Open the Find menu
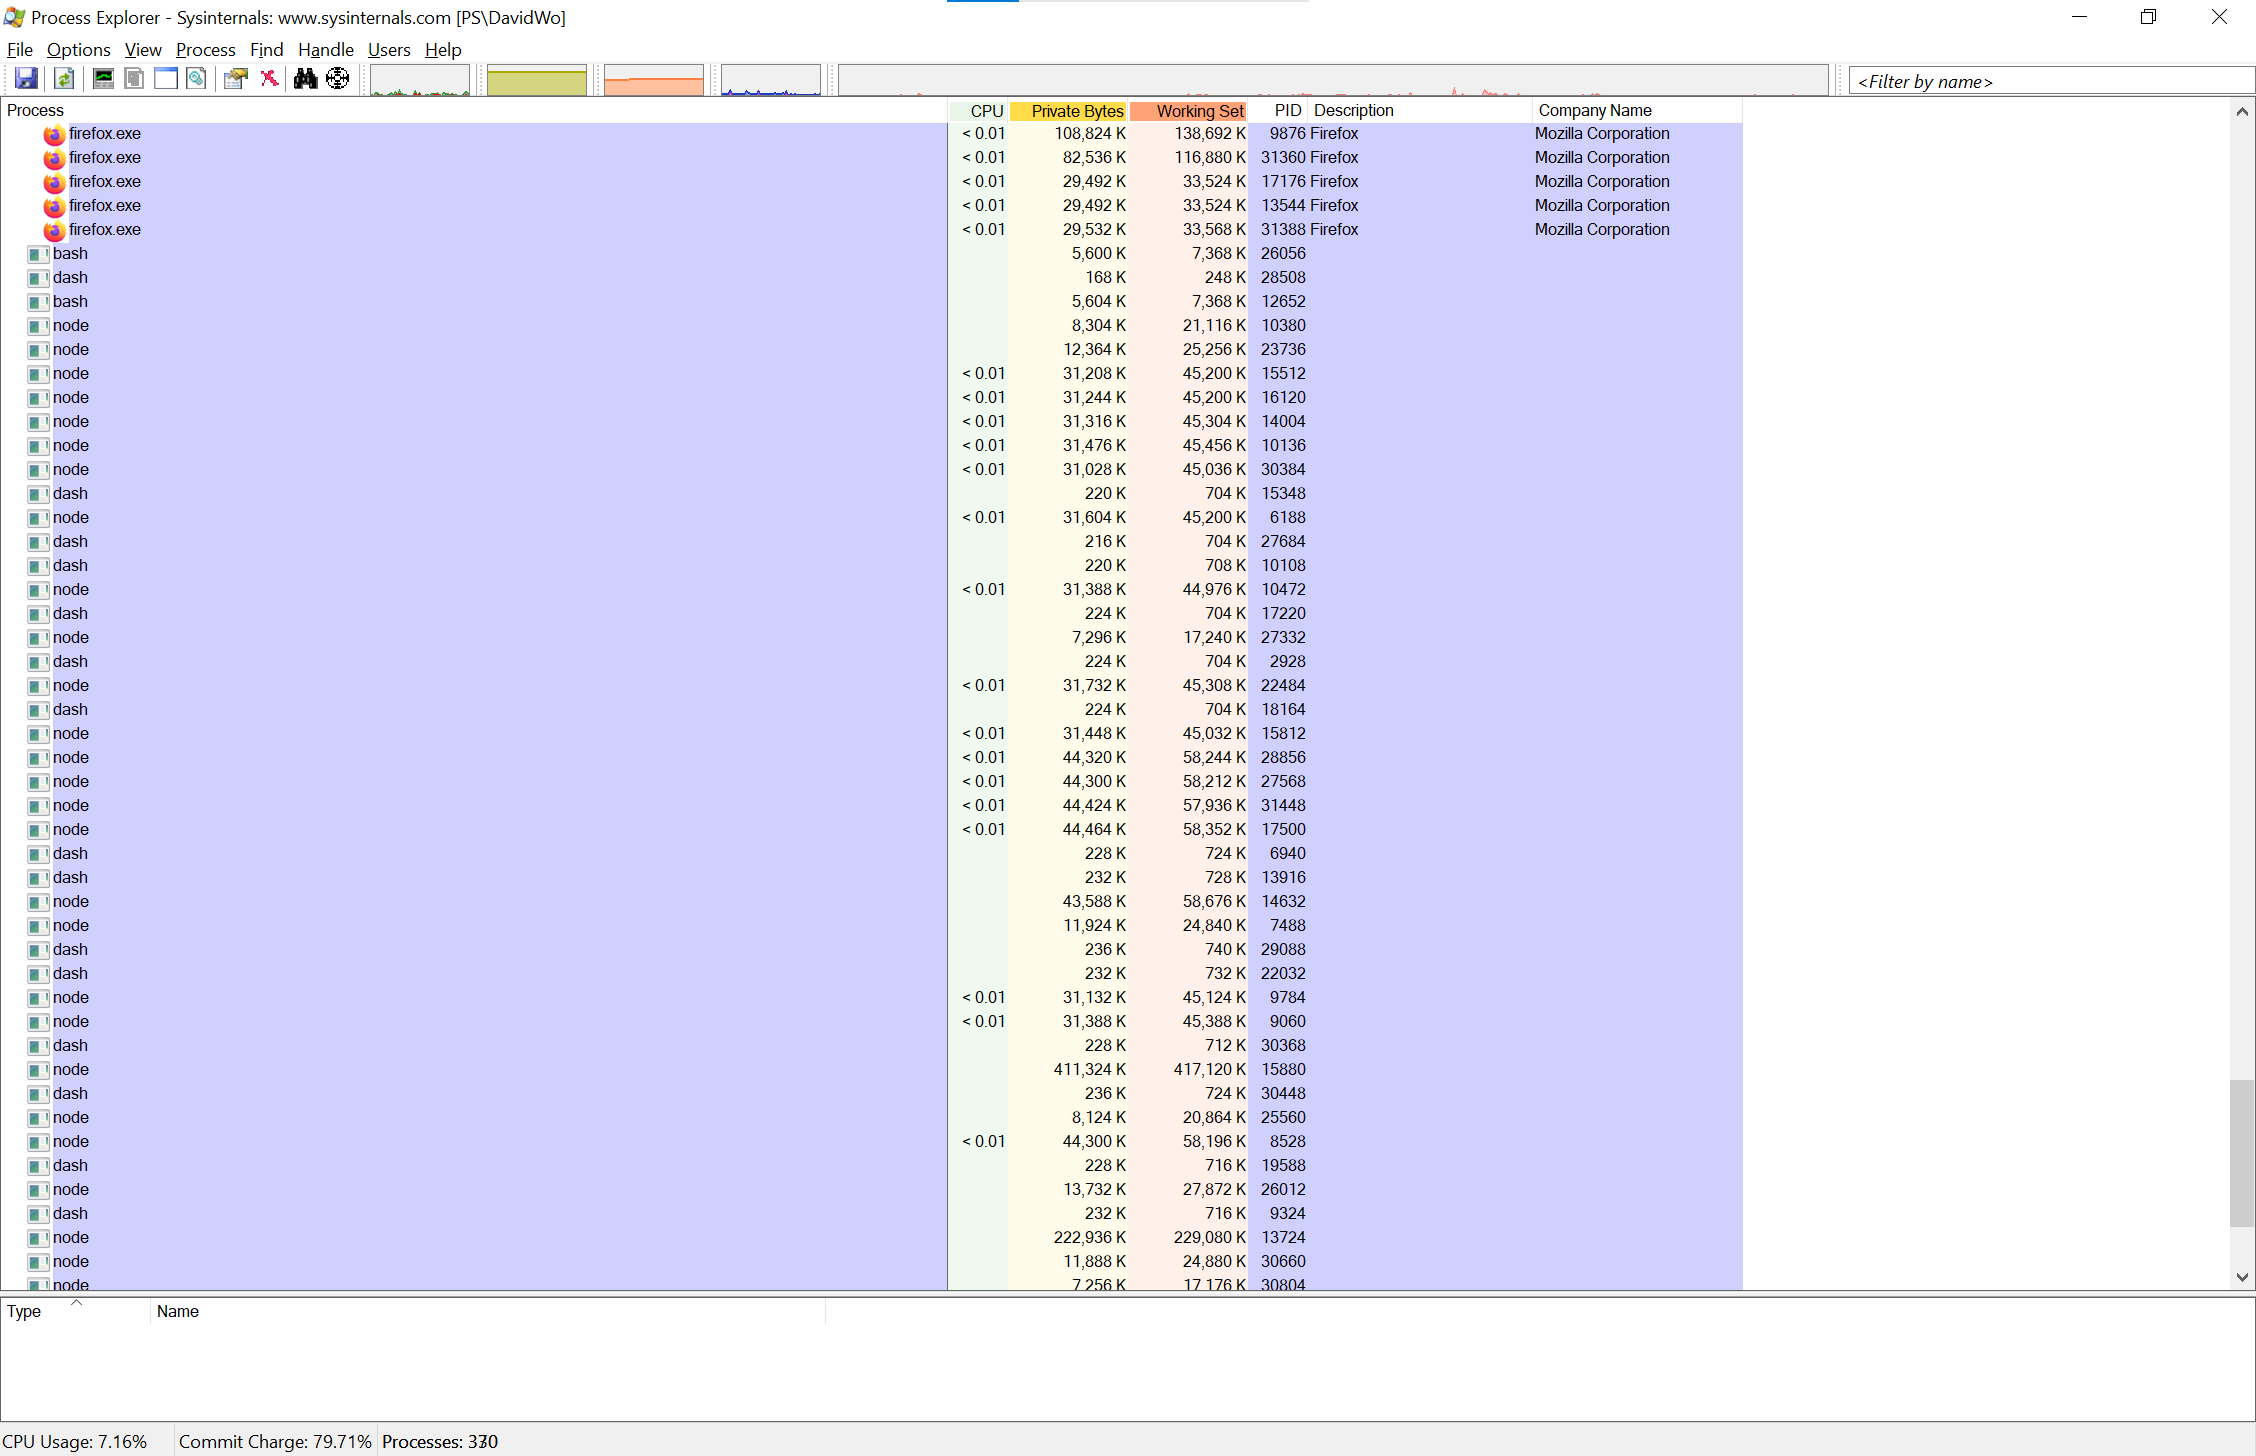This screenshot has width=2256, height=1456. point(266,50)
